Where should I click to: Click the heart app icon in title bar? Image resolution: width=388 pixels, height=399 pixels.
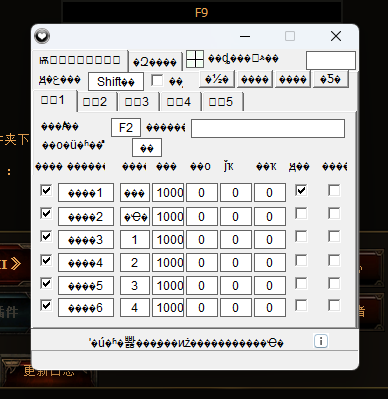pyautogui.click(x=42, y=36)
